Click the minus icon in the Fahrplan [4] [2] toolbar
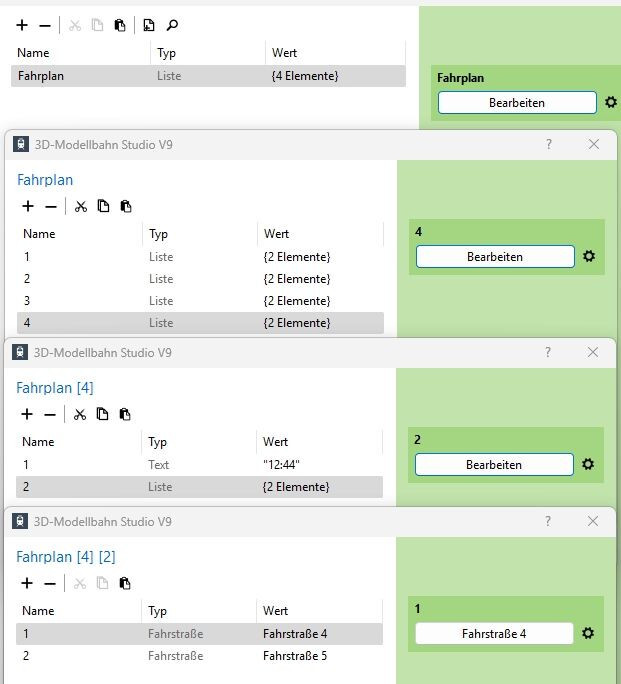Image resolution: width=621 pixels, height=684 pixels. (x=50, y=583)
